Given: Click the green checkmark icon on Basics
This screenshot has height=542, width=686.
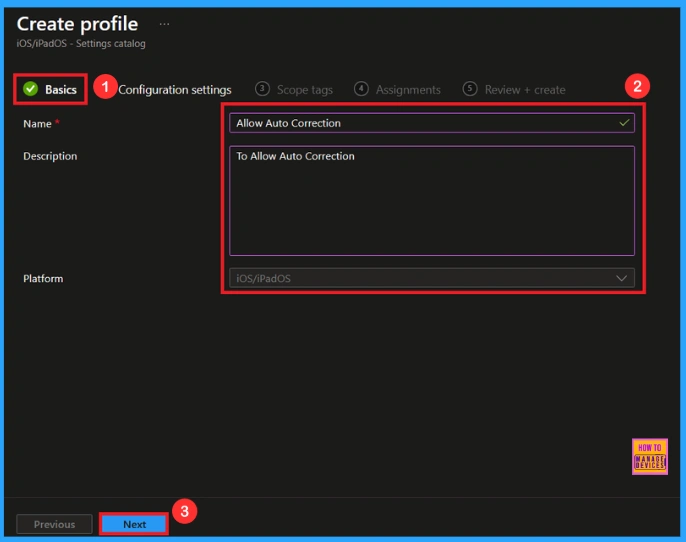Looking at the screenshot, I should tap(31, 89).
